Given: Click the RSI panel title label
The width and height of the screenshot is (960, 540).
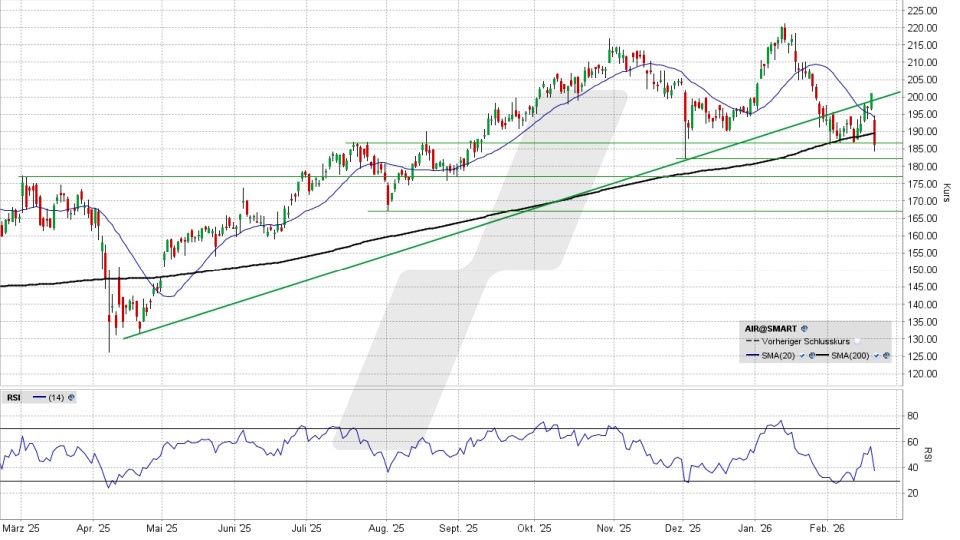Looking at the screenshot, I should coord(14,397).
